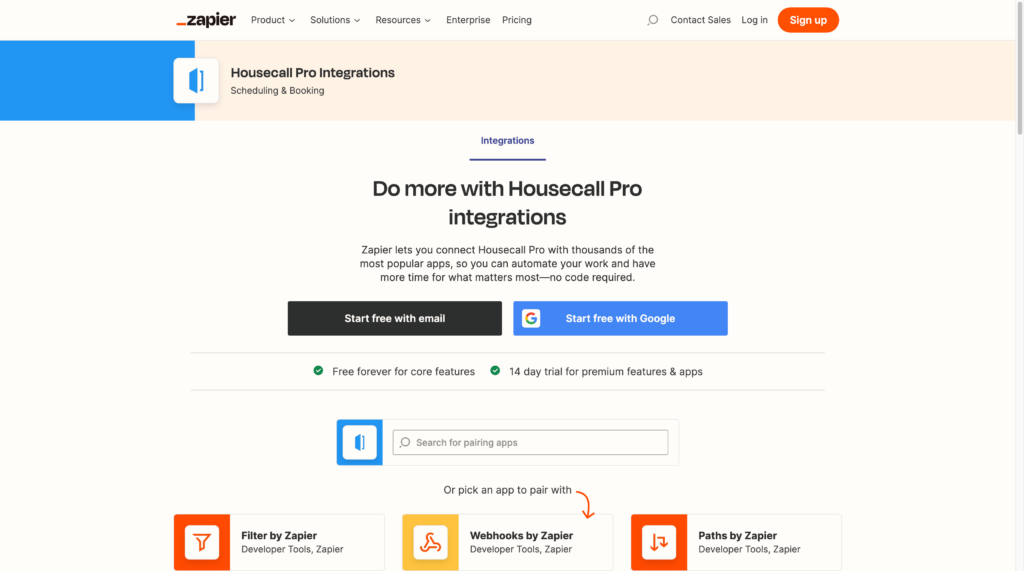Expand the Product dropdown menu
The width and height of the screenshot is (1024, 571).
point(273,20)
